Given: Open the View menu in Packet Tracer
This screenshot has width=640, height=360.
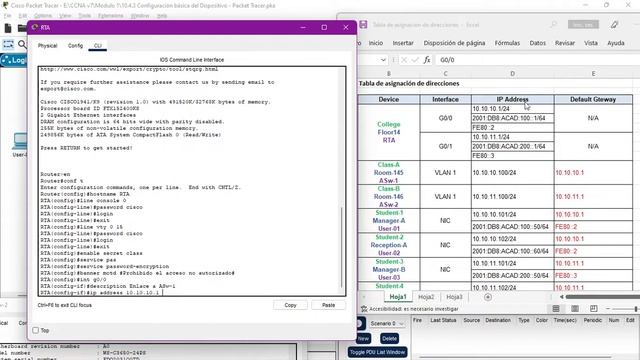Looking at the screenshot, I should 65,16.
